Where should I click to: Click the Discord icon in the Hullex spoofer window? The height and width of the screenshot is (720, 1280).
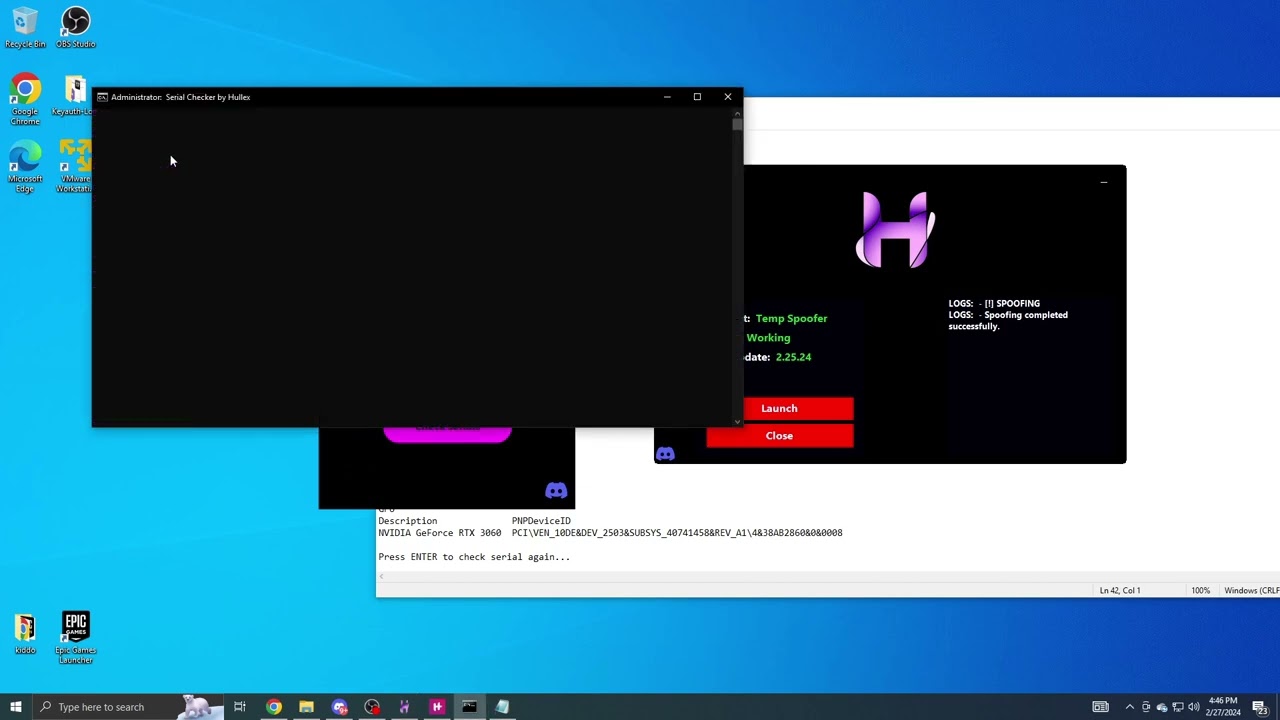pyautogui.click(x=665, y=454)
